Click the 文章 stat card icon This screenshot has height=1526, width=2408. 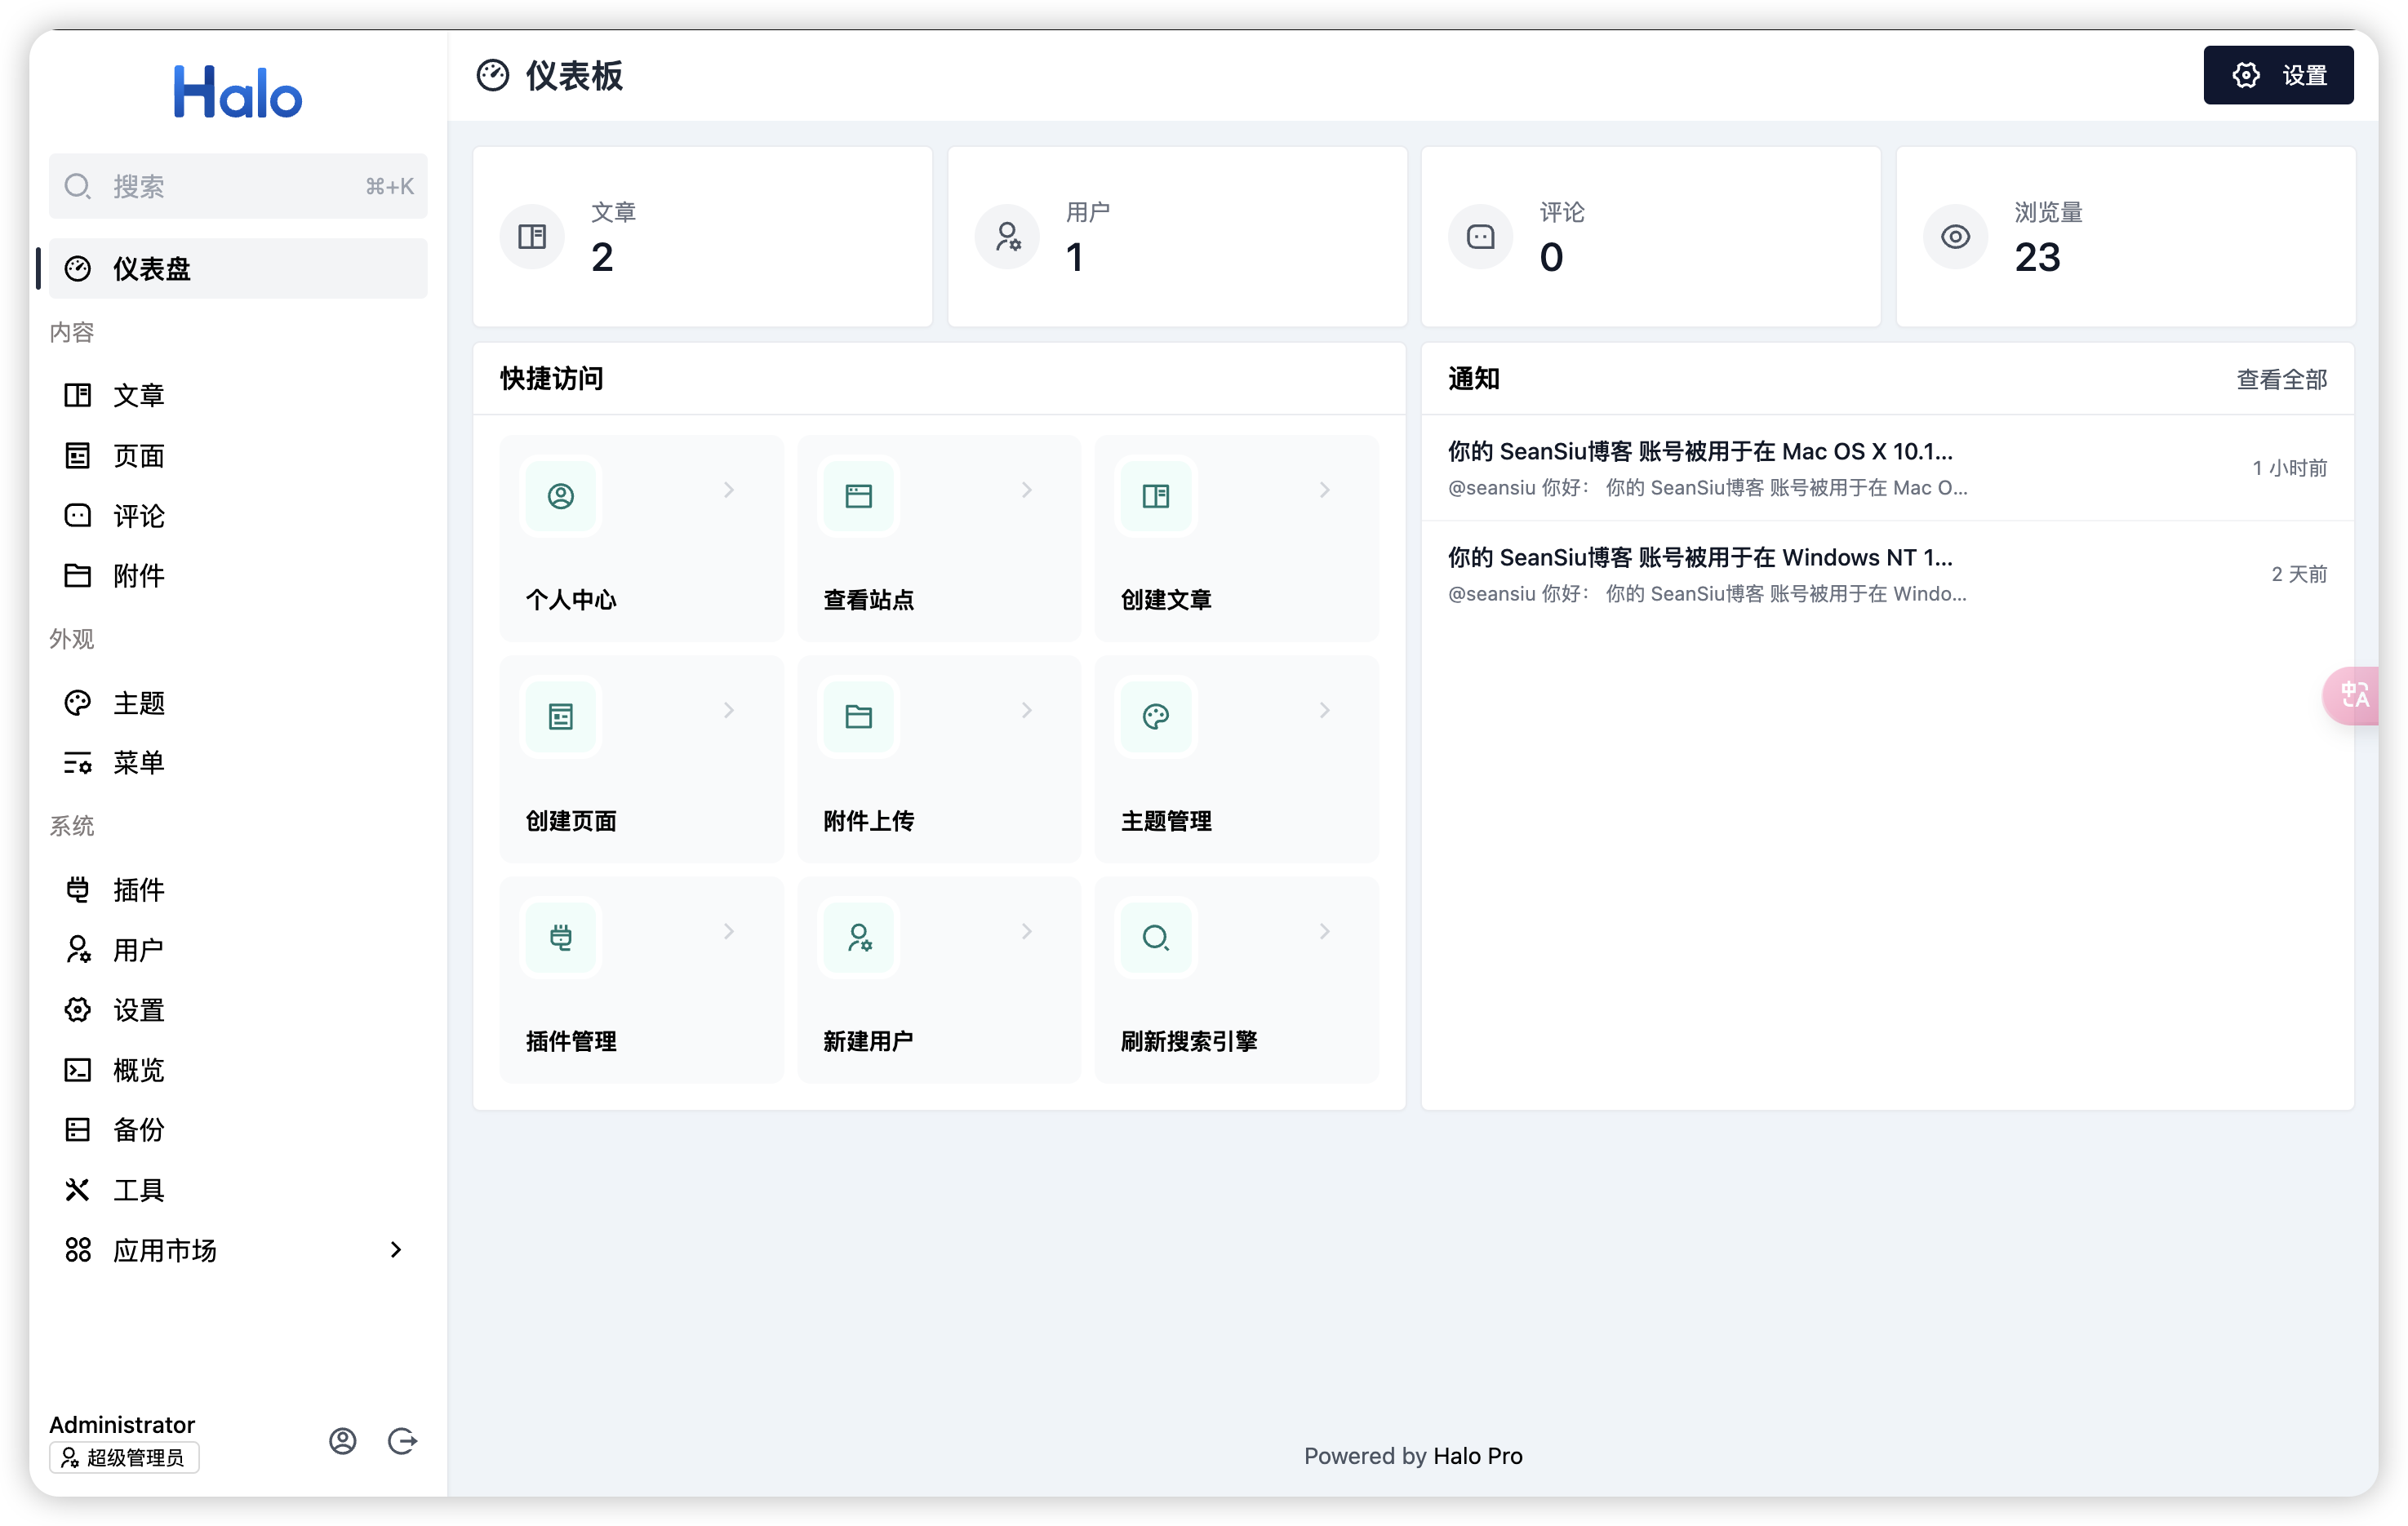point(532,237)
